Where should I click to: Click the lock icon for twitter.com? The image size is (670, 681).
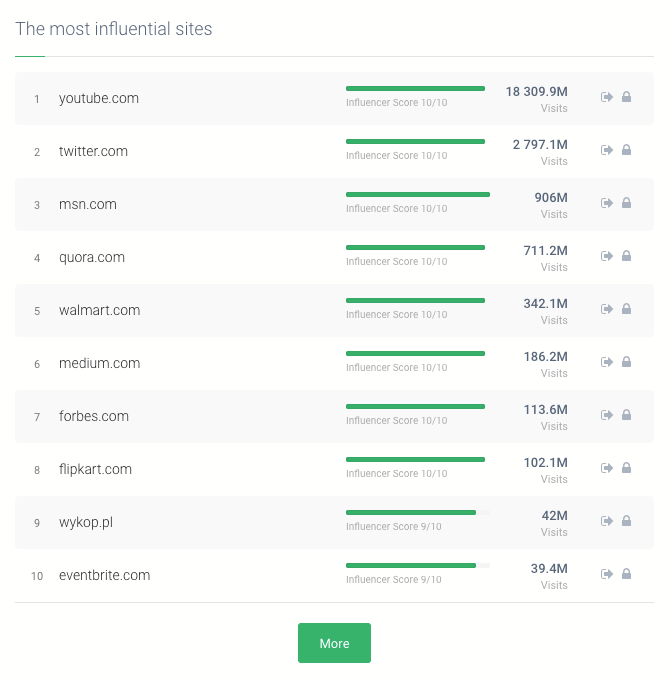click(x=626, y=149)
